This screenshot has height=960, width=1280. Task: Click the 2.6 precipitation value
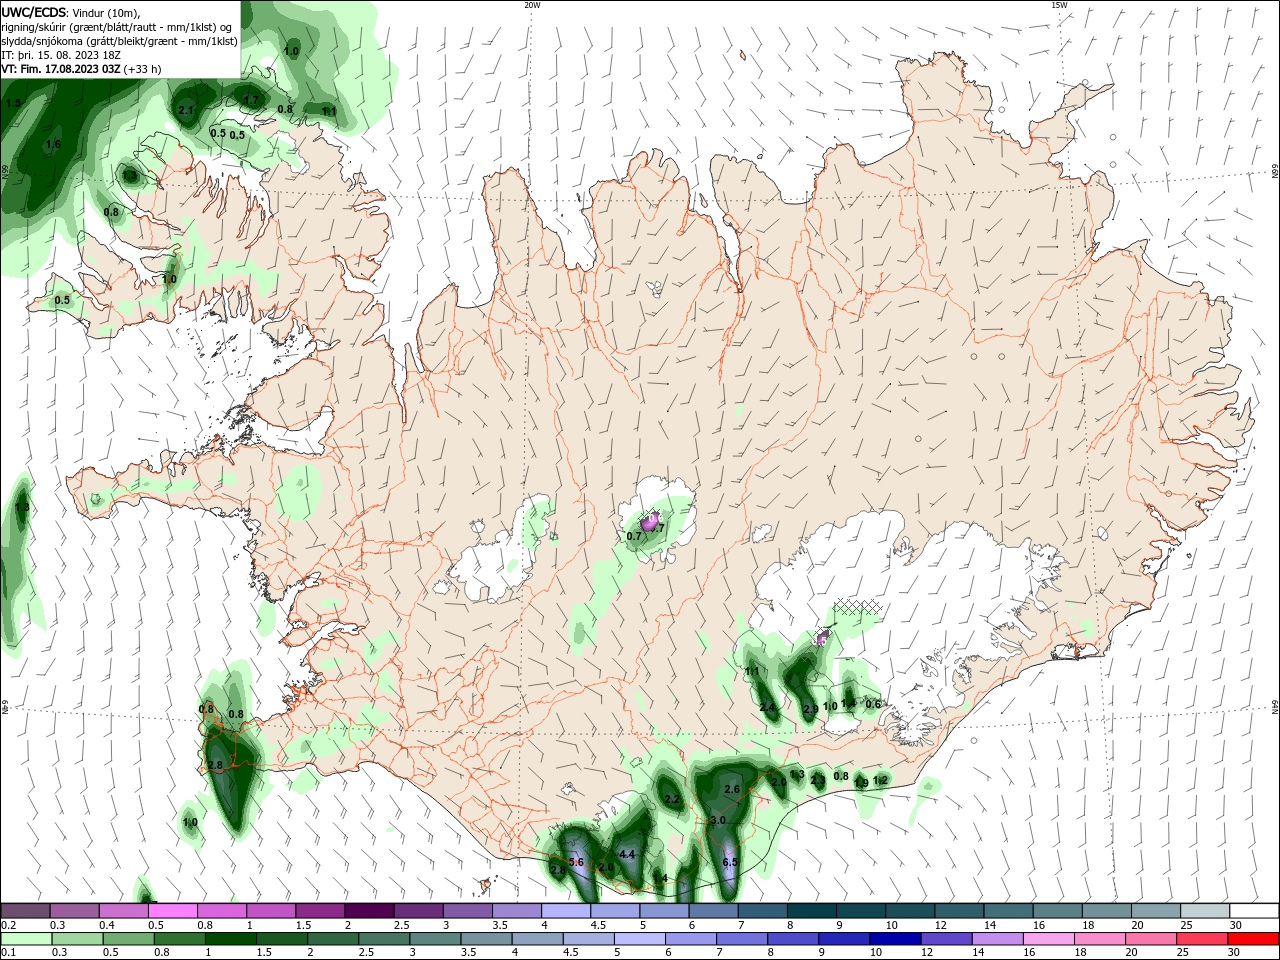[732, 789]
